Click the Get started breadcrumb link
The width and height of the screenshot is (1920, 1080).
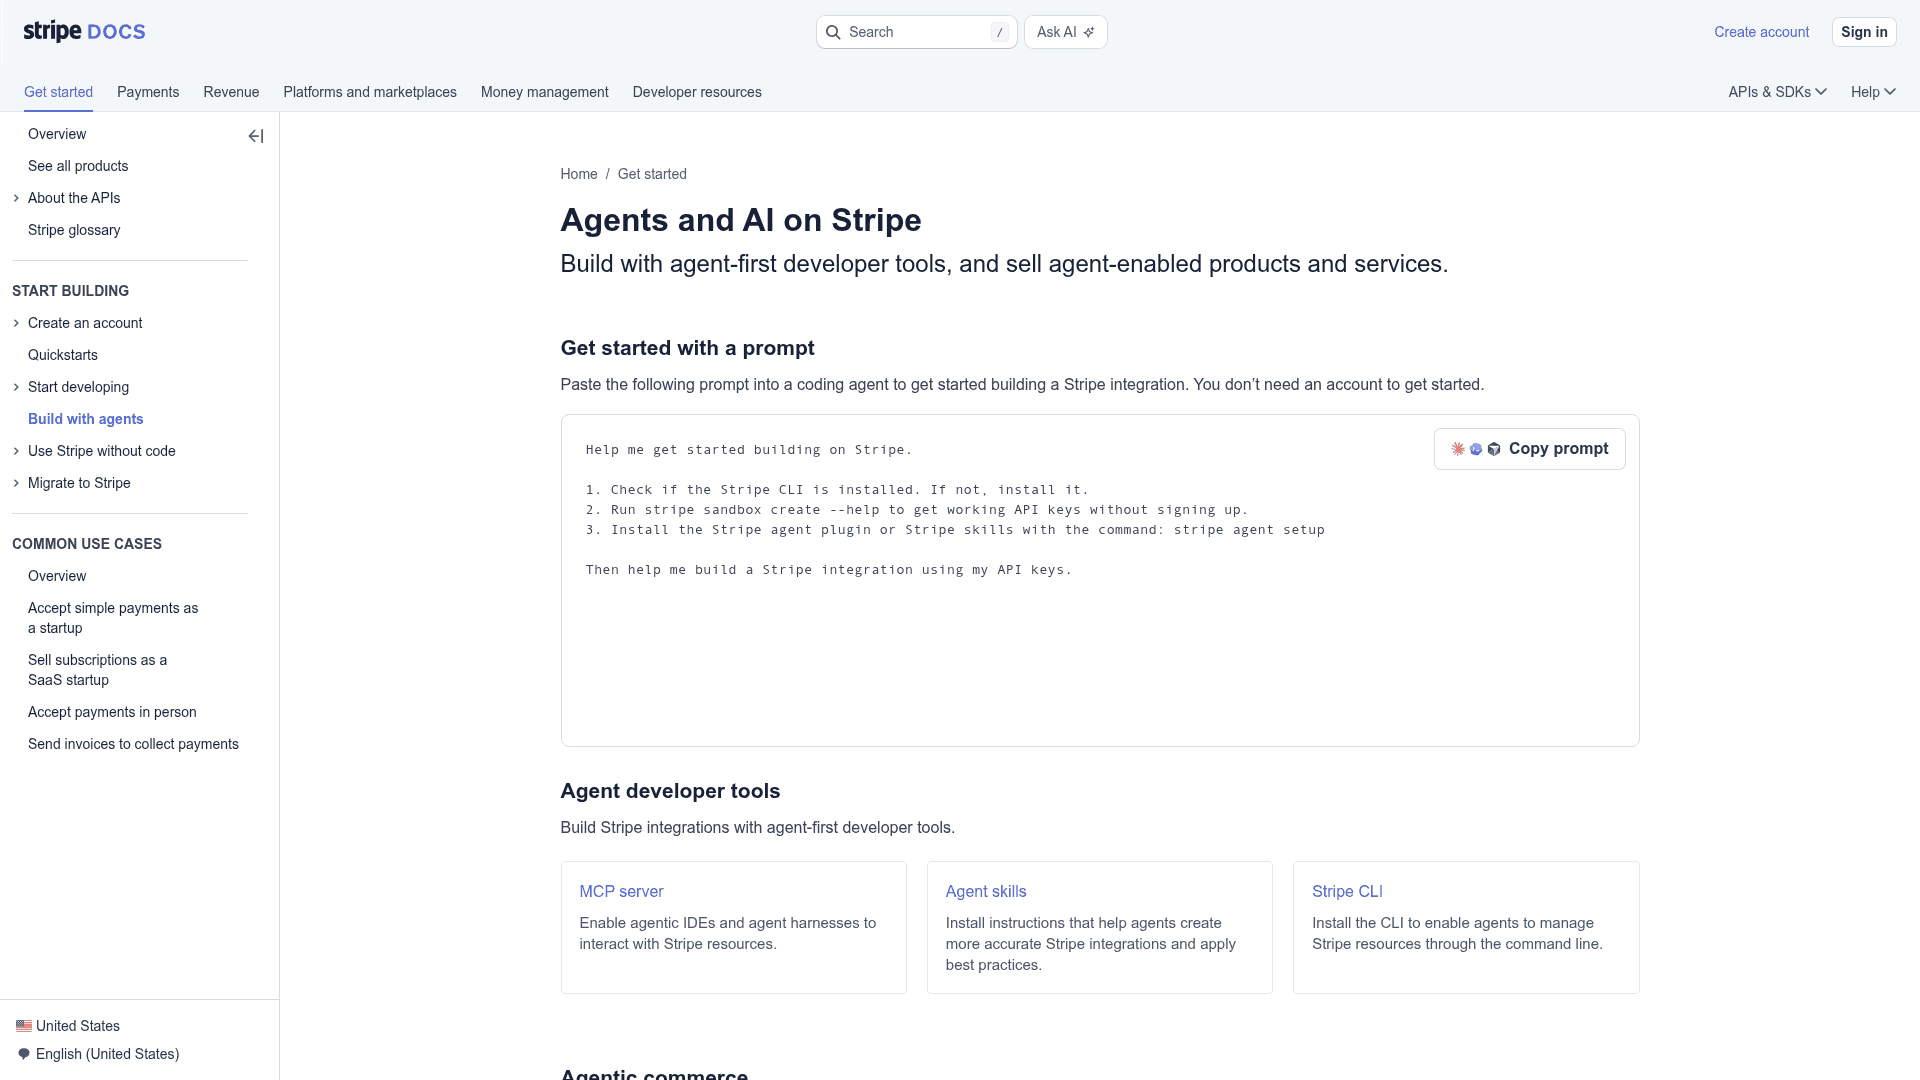pyautogui.click(x=652, y=174)
